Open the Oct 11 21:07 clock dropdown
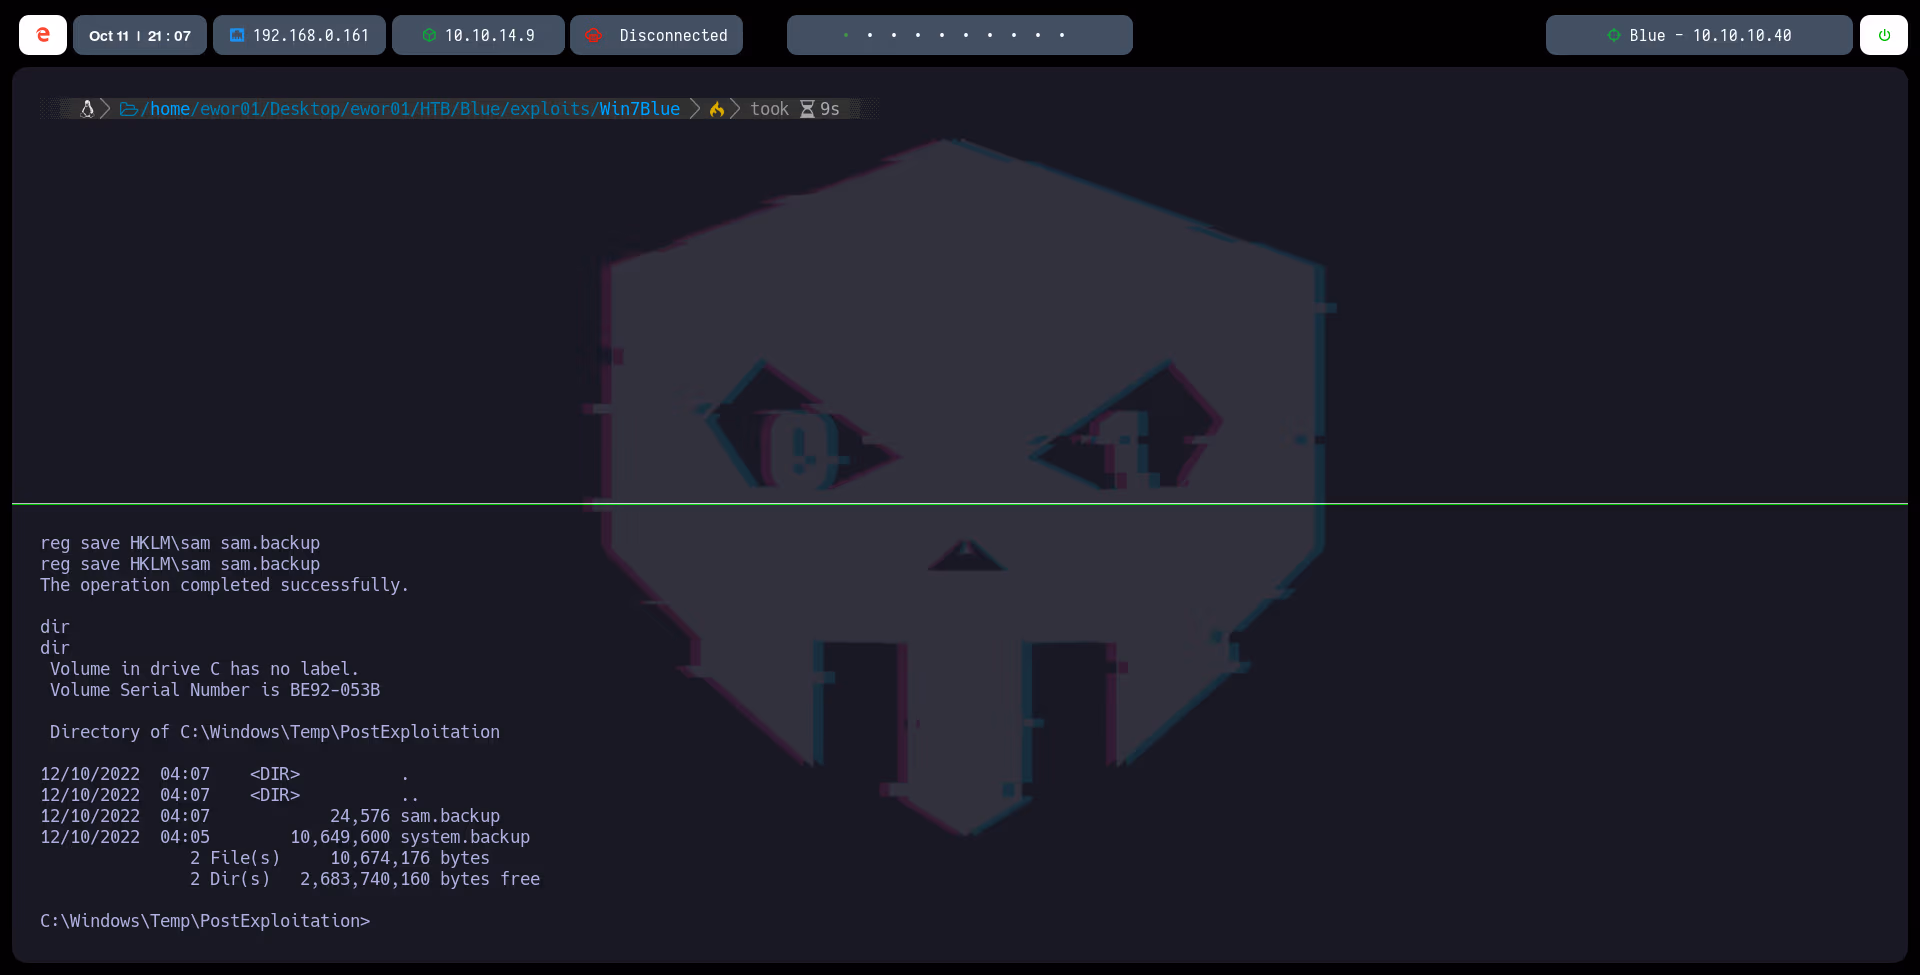Image resolution: width=1920 pixels, height=975 pixels. (139, 34)
